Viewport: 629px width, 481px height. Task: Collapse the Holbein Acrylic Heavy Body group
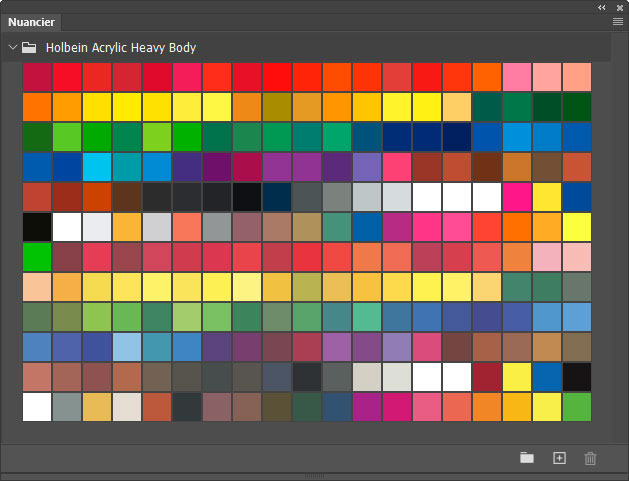point(12,47)
